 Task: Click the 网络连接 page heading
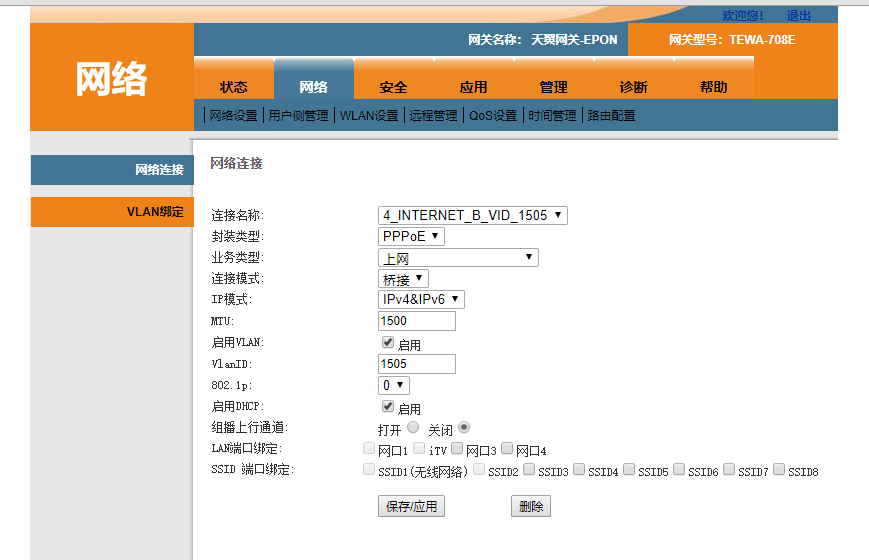(236, 164)
